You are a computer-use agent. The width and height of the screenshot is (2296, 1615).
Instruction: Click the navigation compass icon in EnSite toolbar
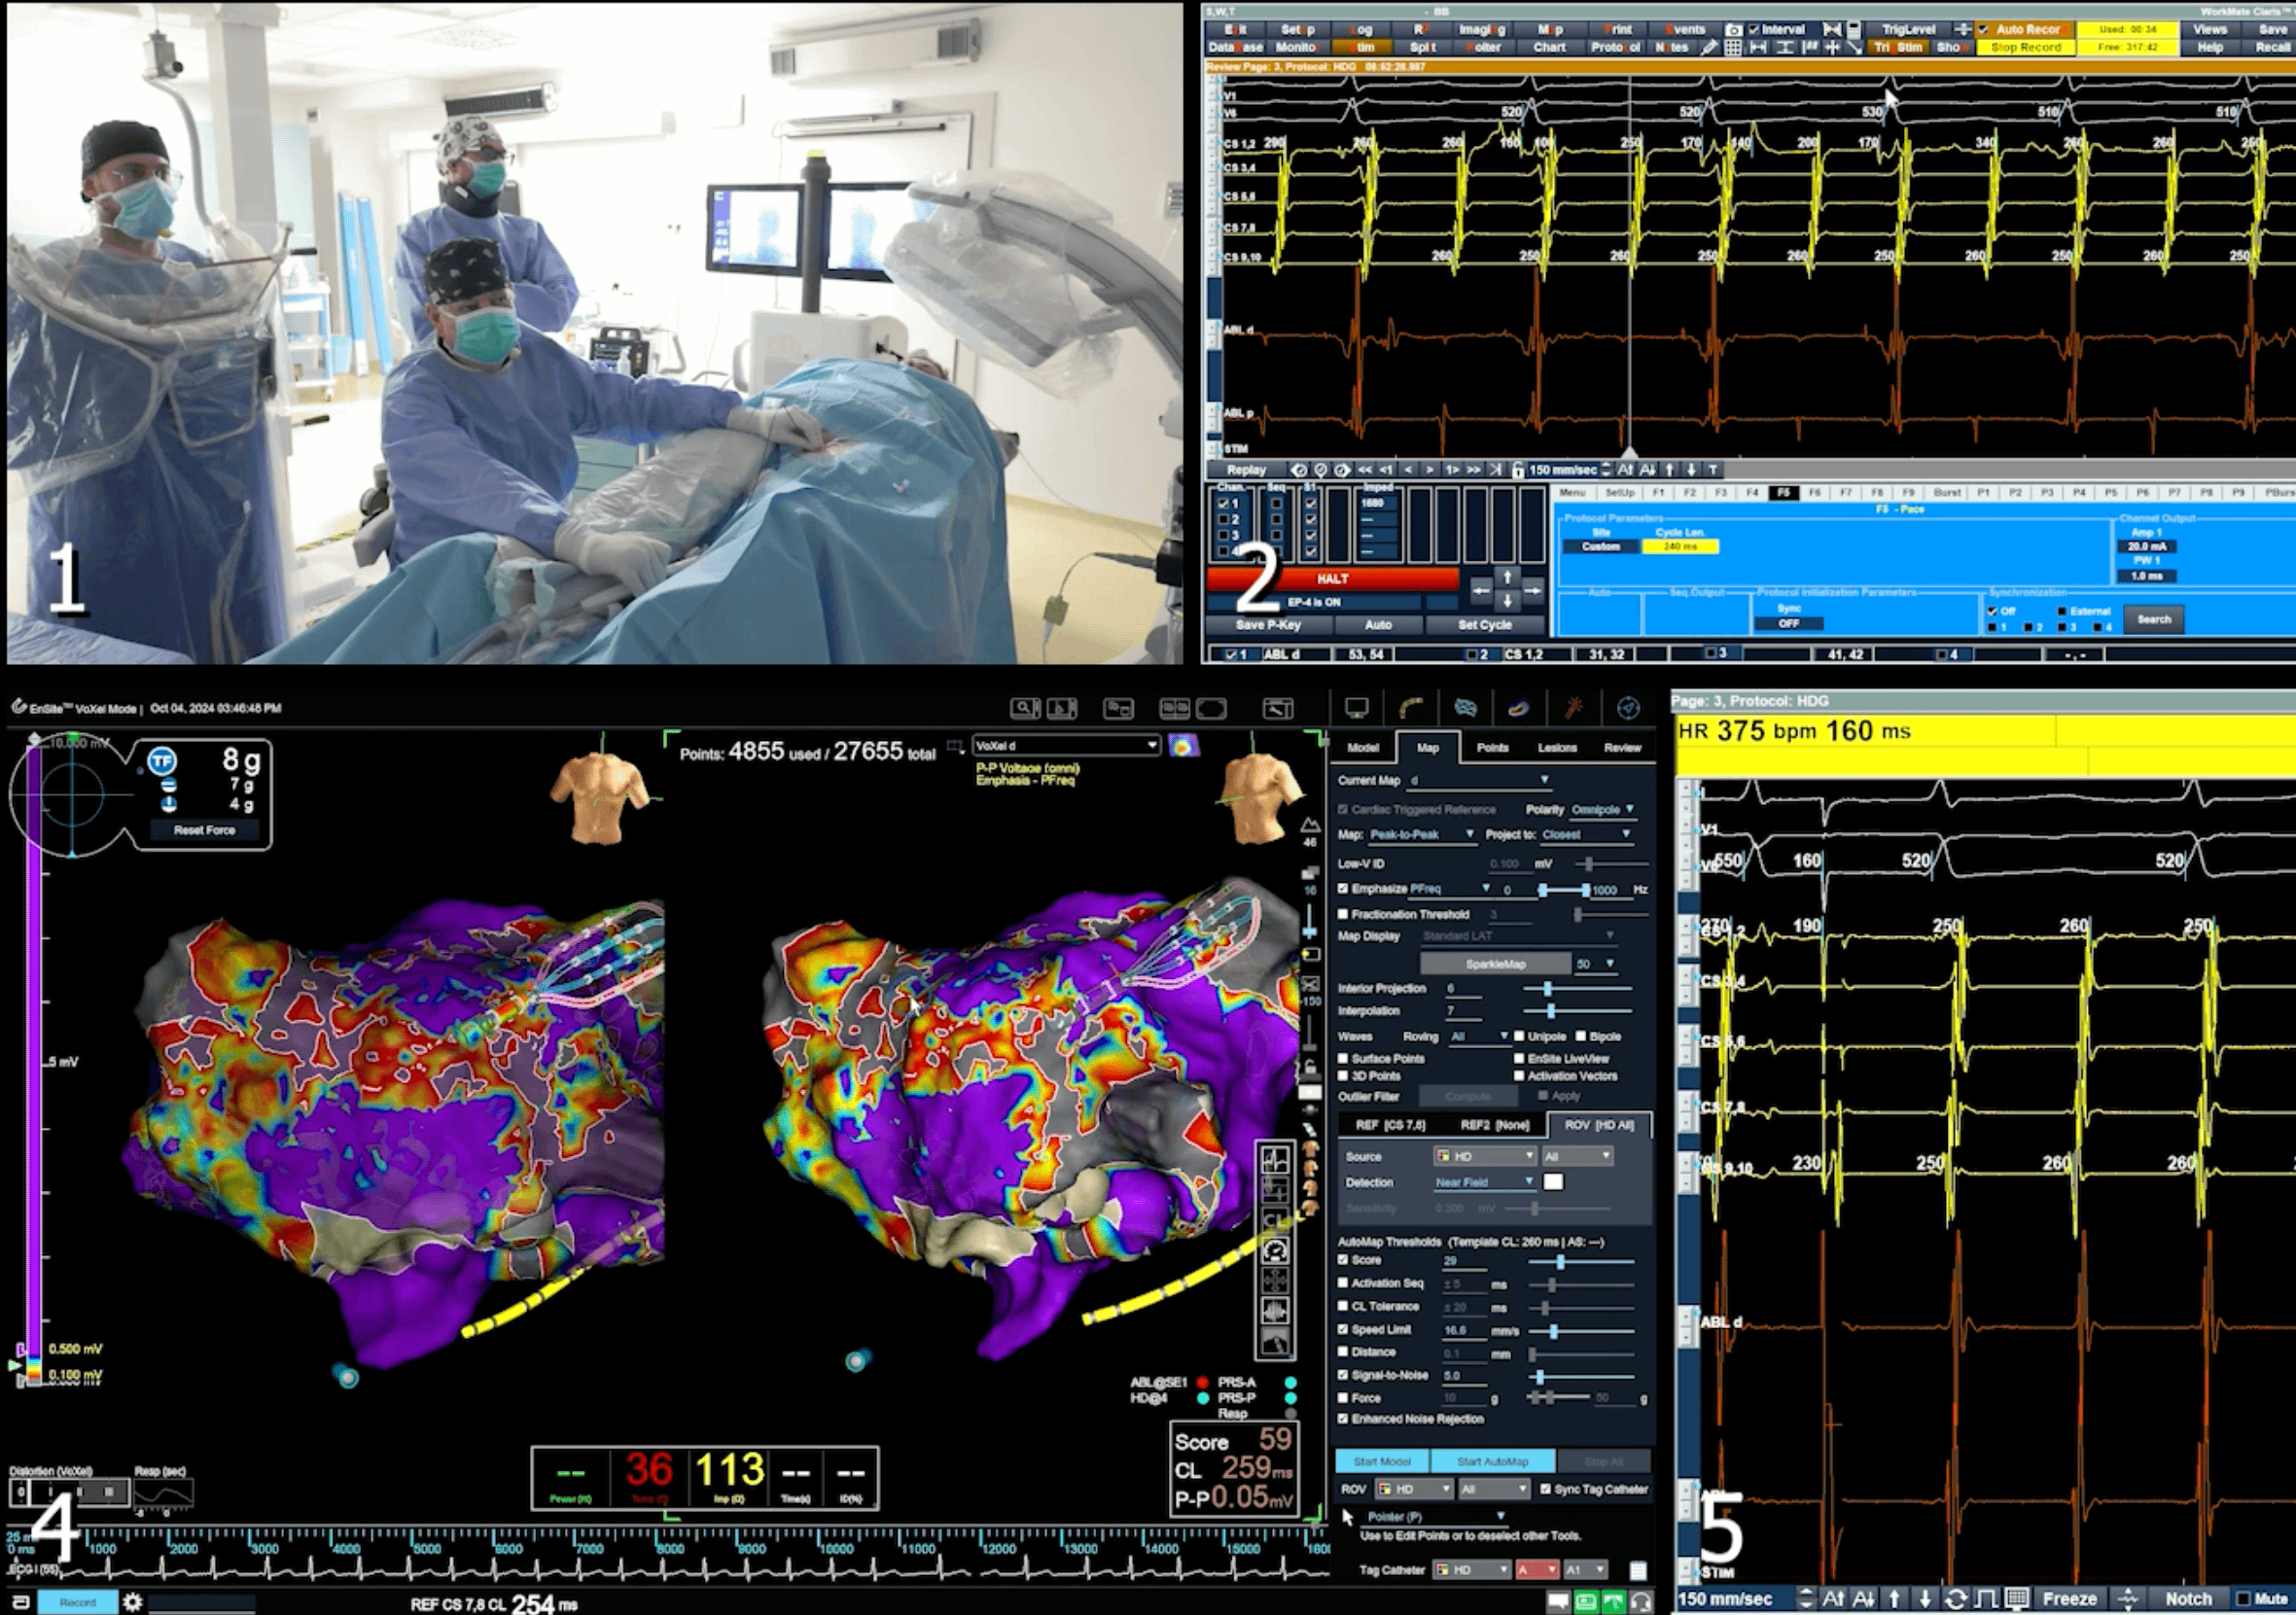[1628, 708]
